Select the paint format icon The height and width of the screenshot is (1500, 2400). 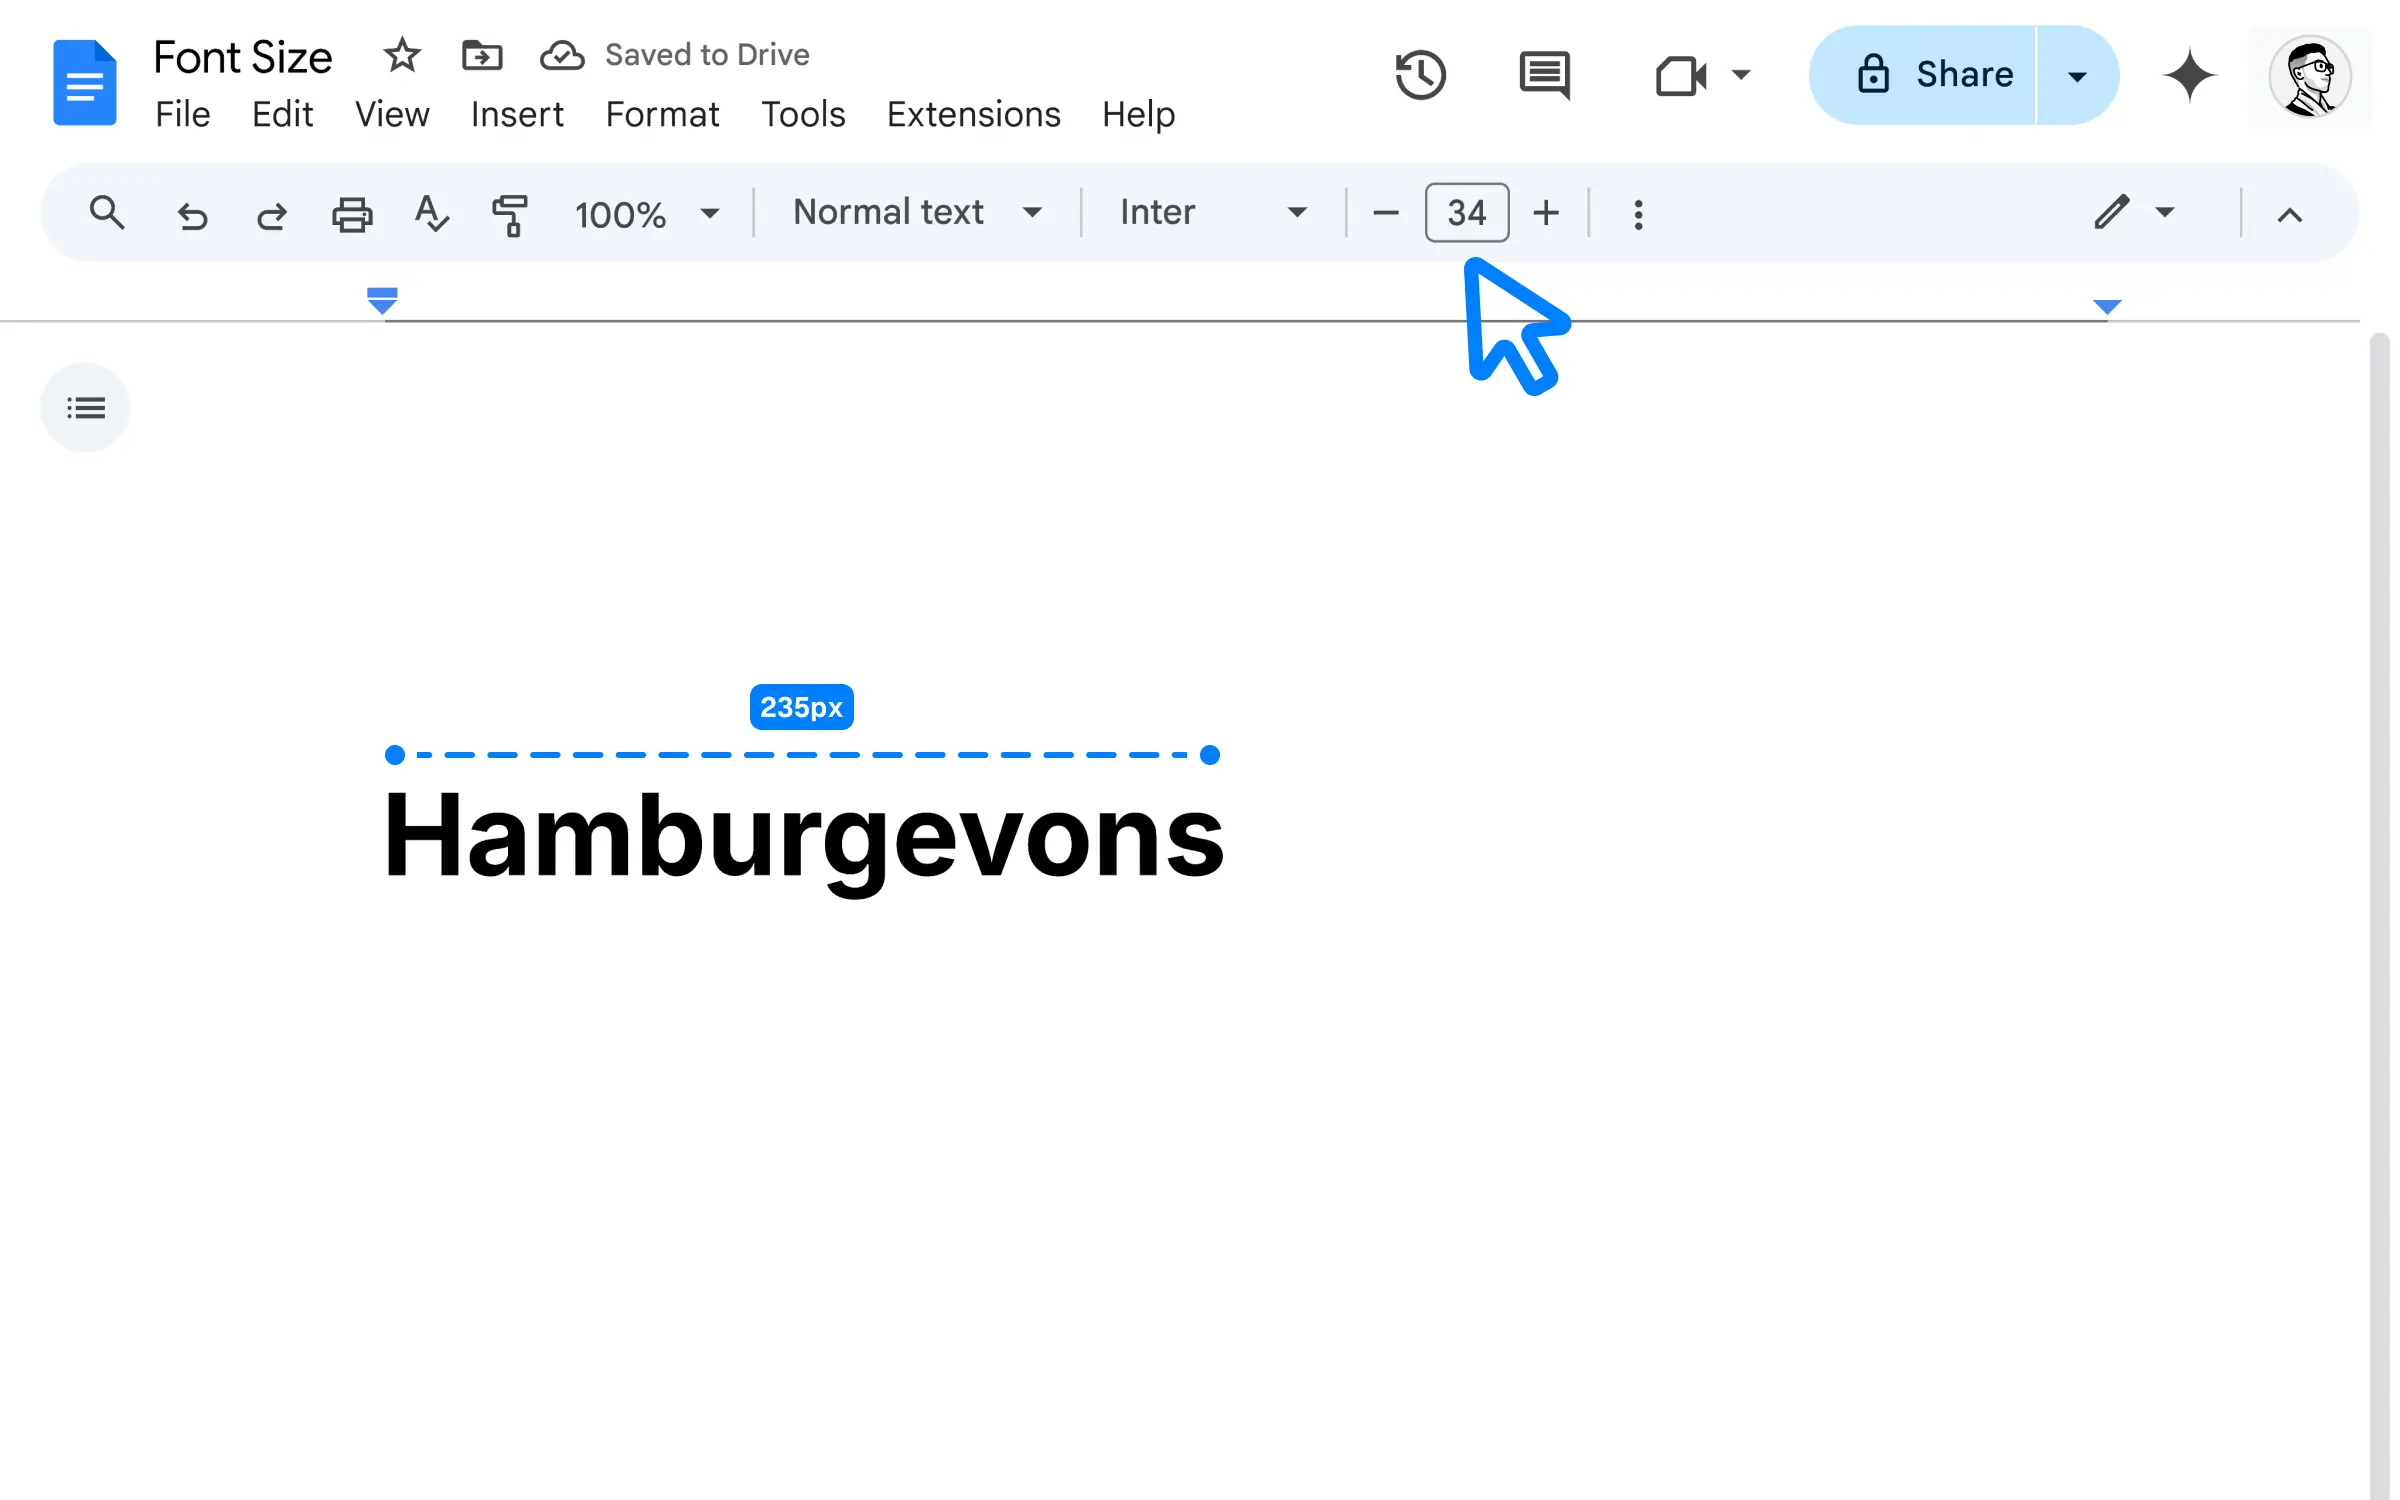coord(510,213)
